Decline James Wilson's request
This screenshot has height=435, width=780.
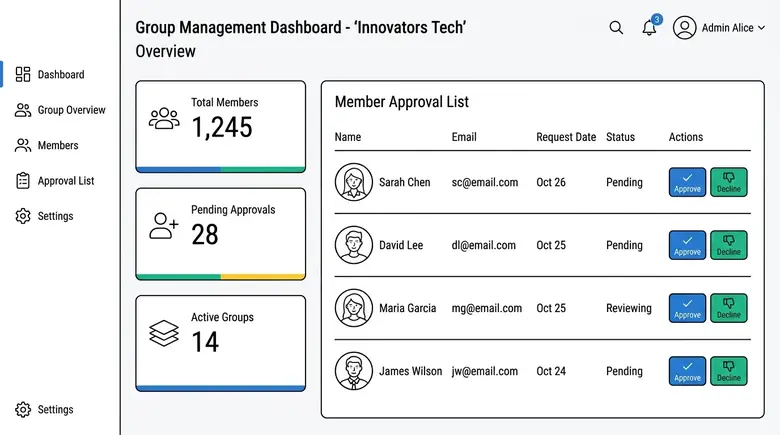728,371
